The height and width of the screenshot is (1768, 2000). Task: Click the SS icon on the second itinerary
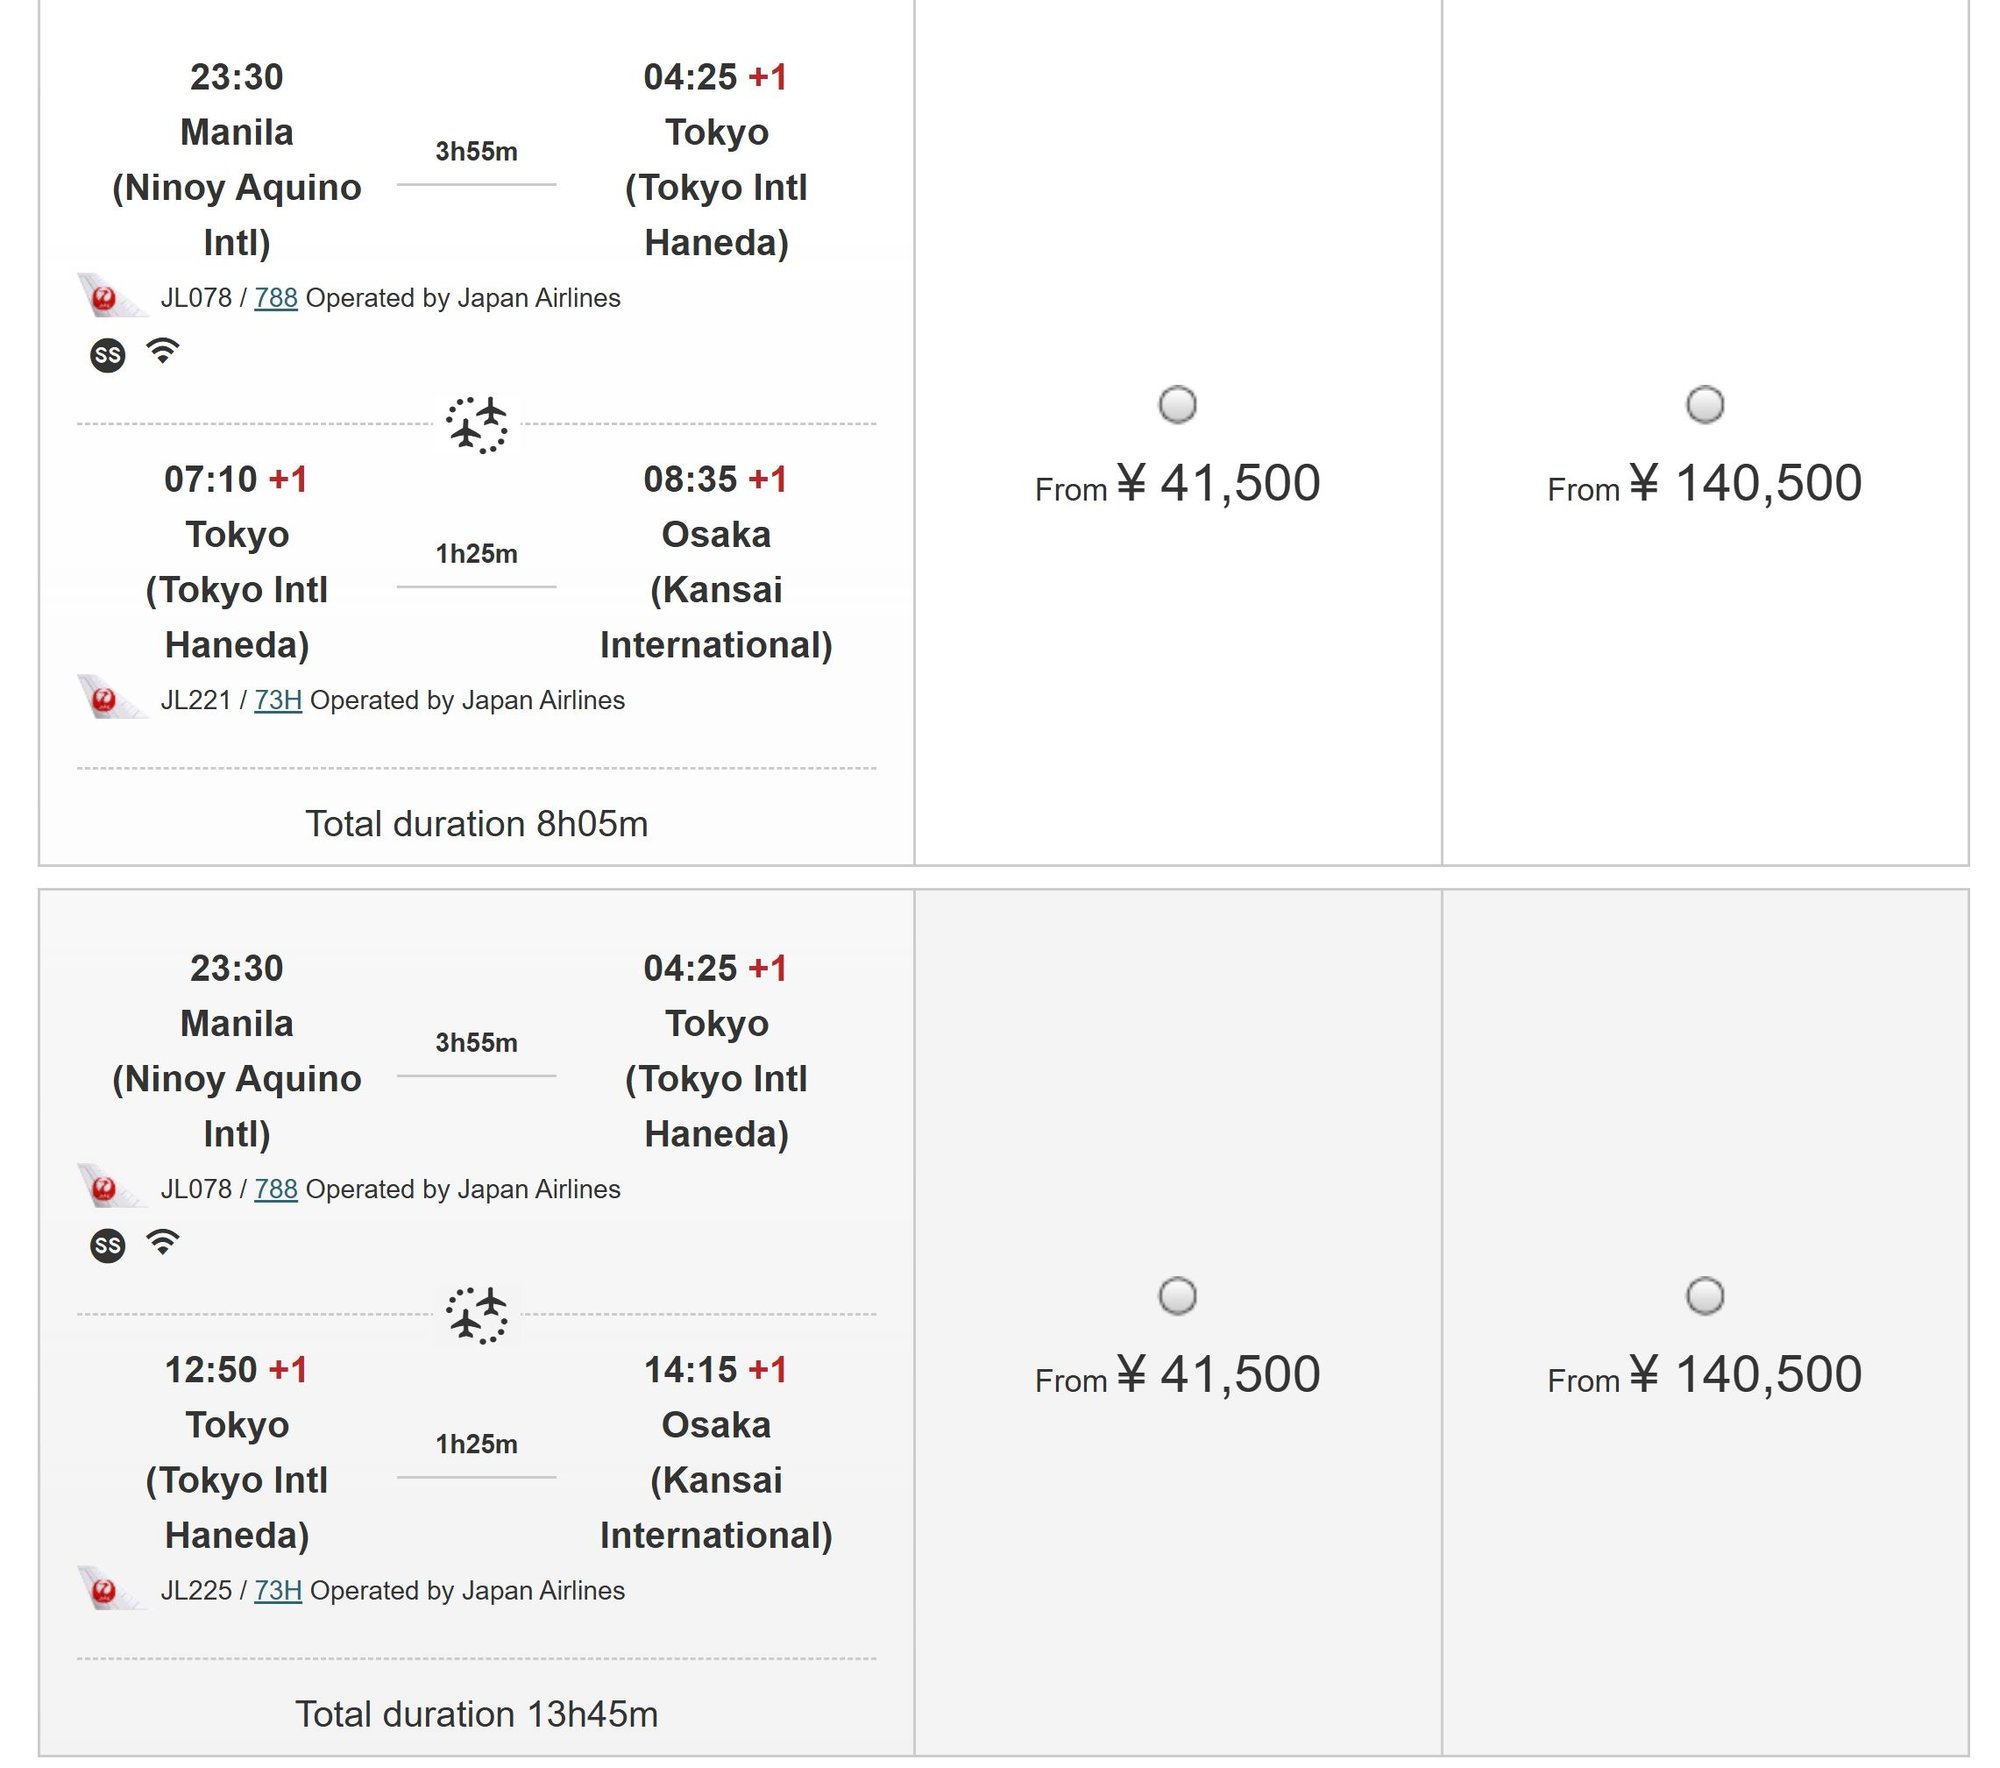pos(110,1246)
